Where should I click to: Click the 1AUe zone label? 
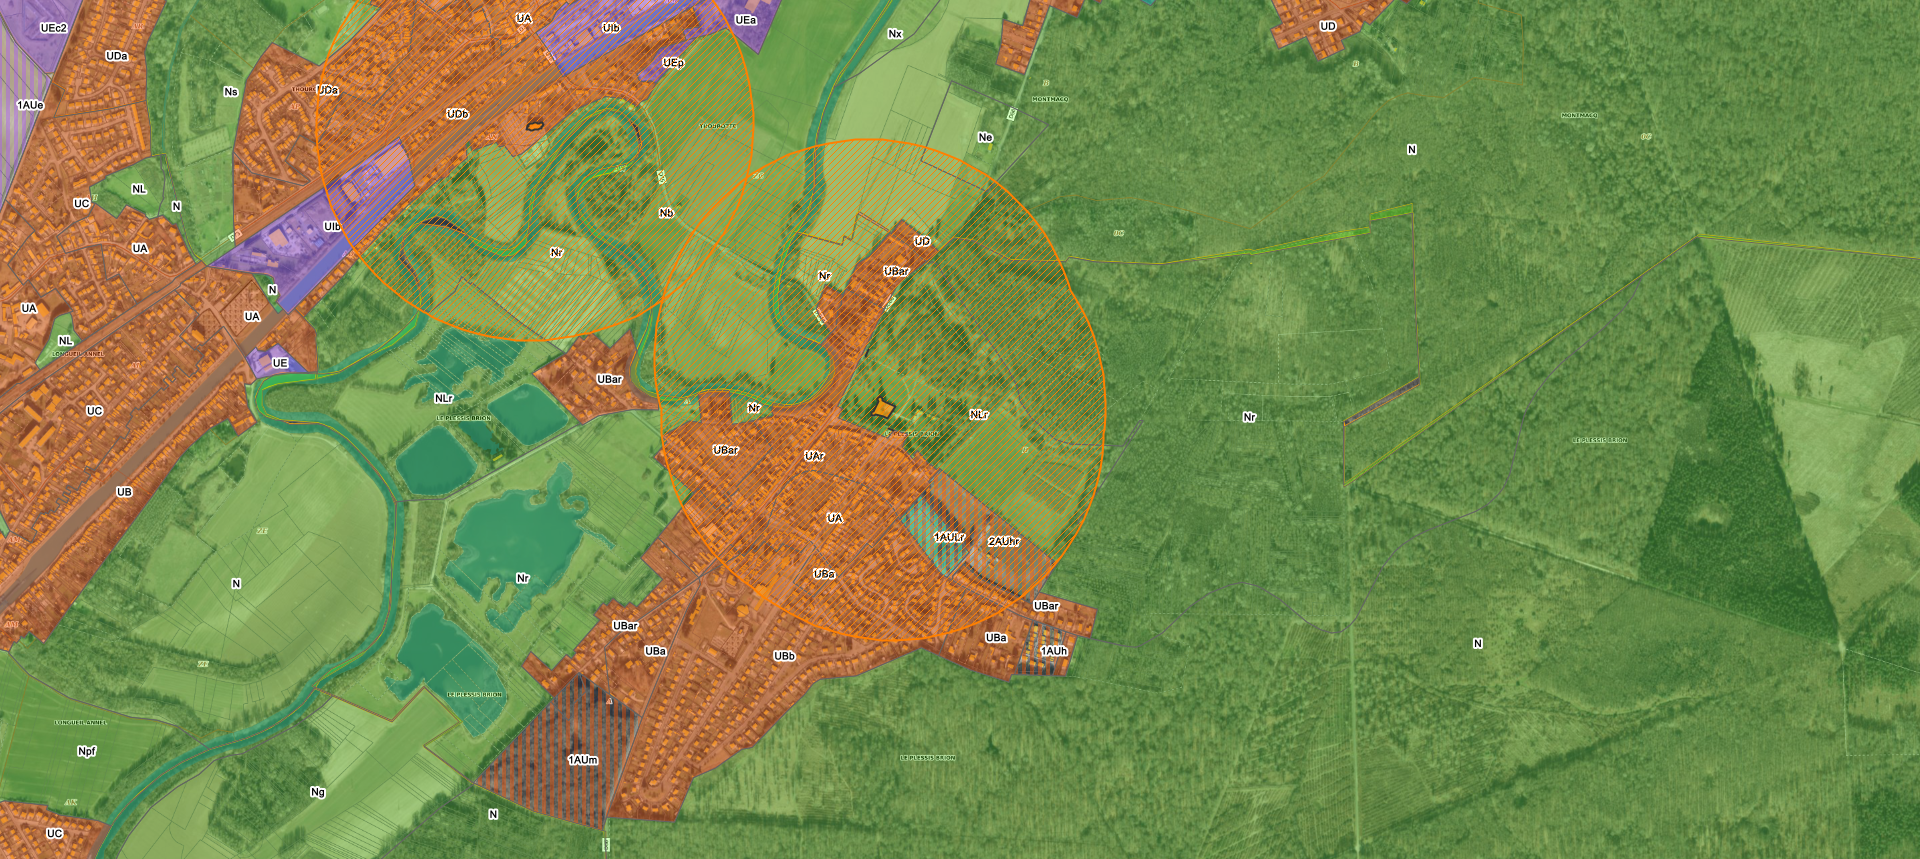pos(30,105)
